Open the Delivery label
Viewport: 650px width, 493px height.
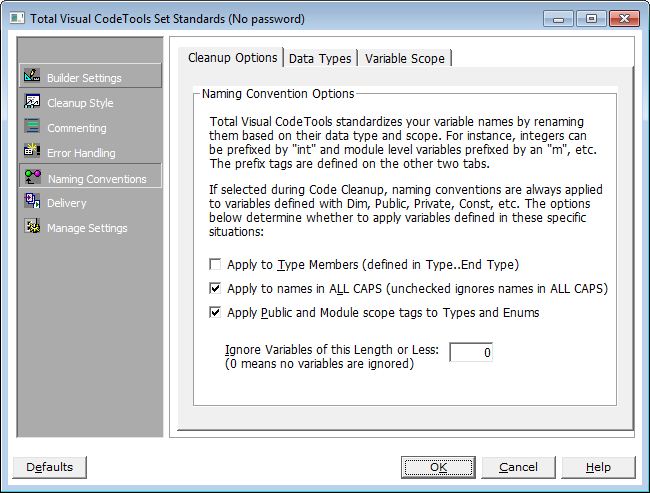pos(67,203)
